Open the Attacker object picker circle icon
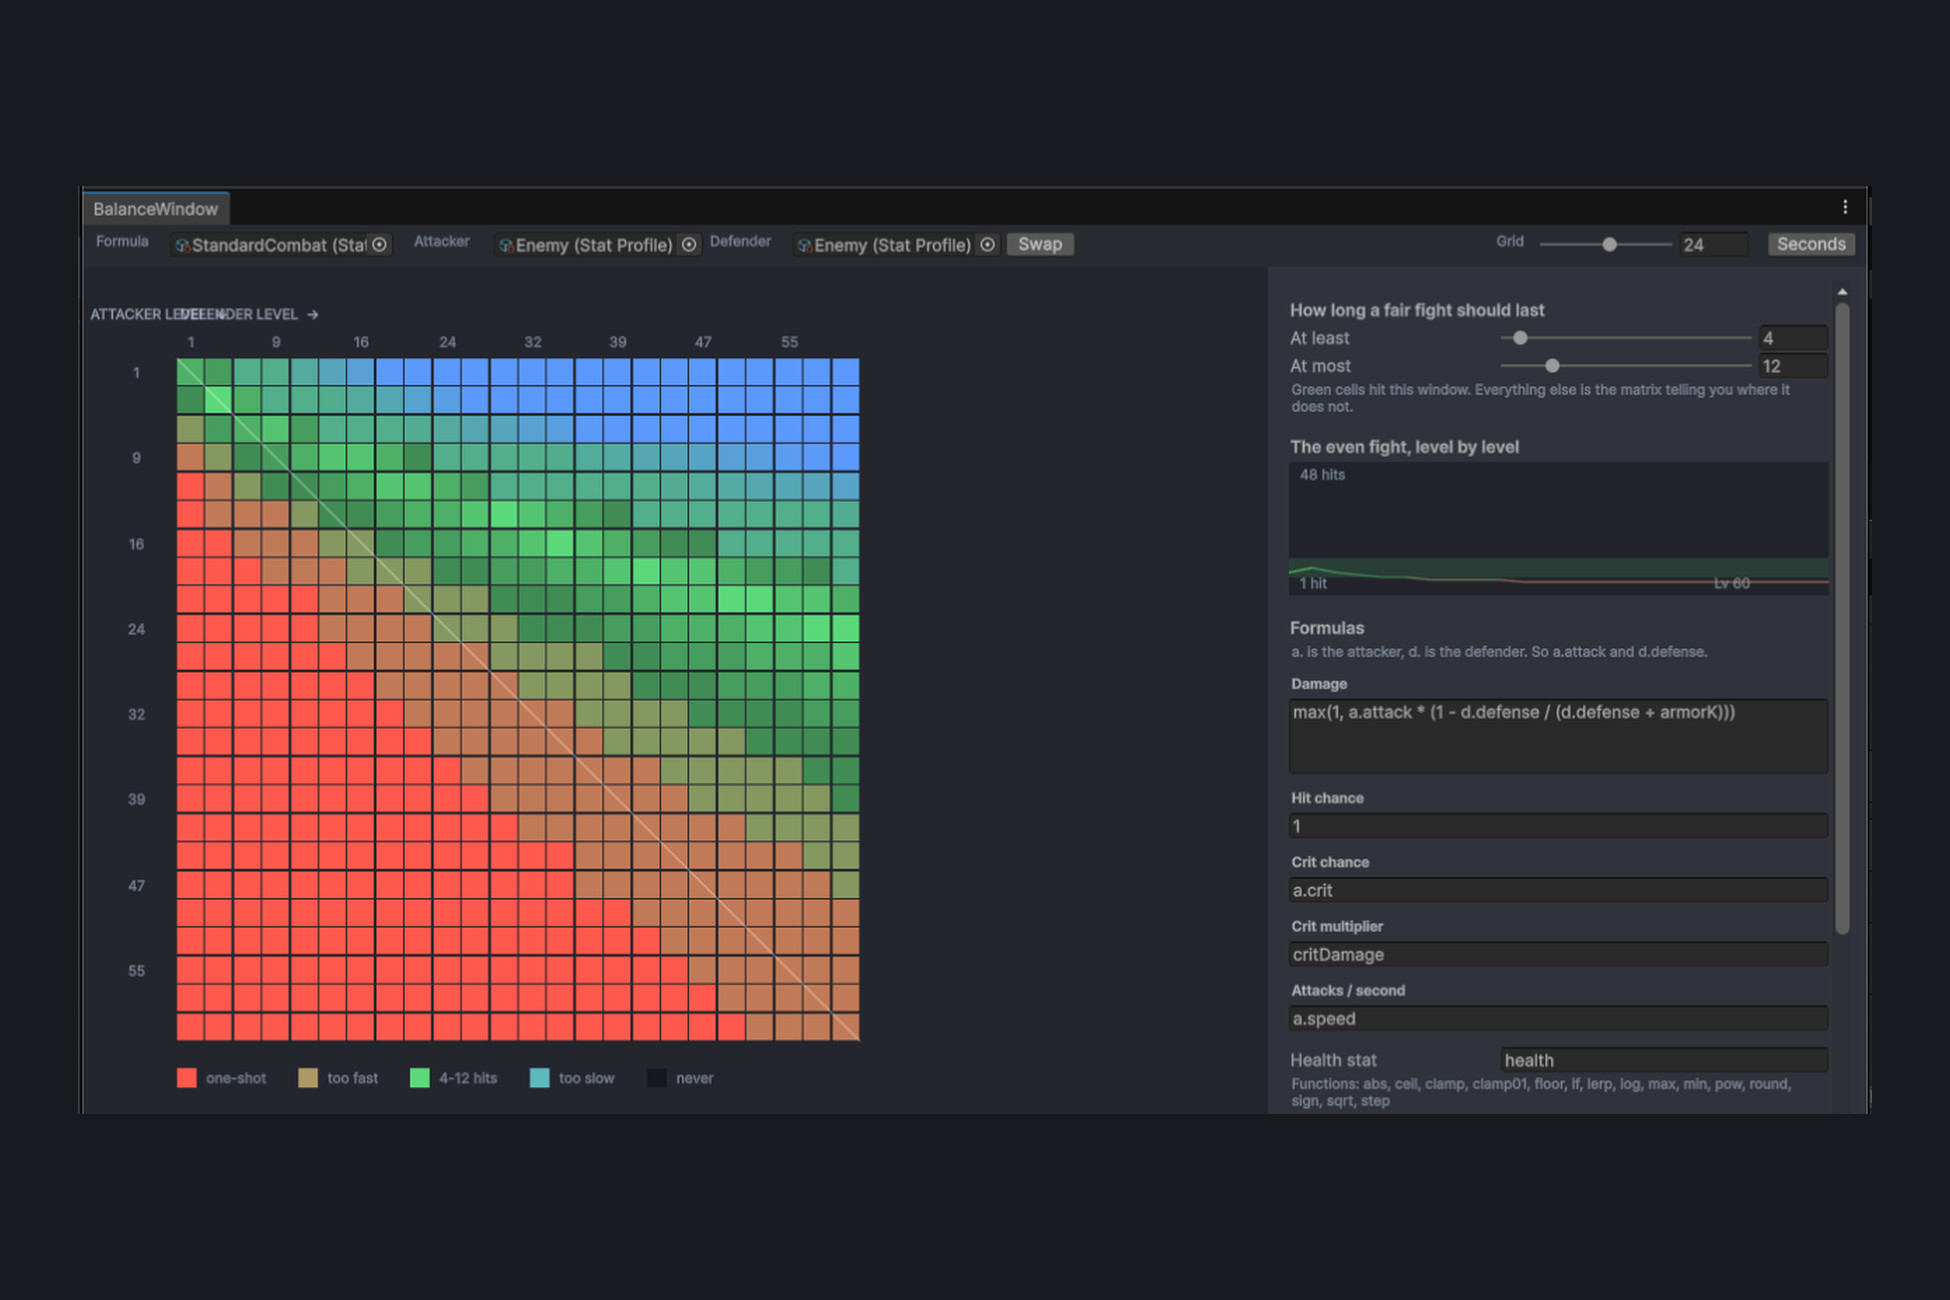Screen dimensions: 1950x1300 689,244
